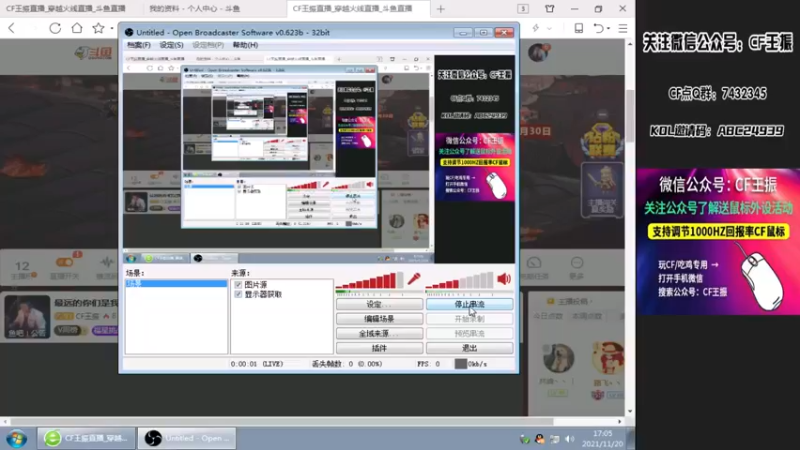The width and height of the screenshot is (800, 450).
Task: Open 设定... settings button in OBS
Action: click(379, 304)
